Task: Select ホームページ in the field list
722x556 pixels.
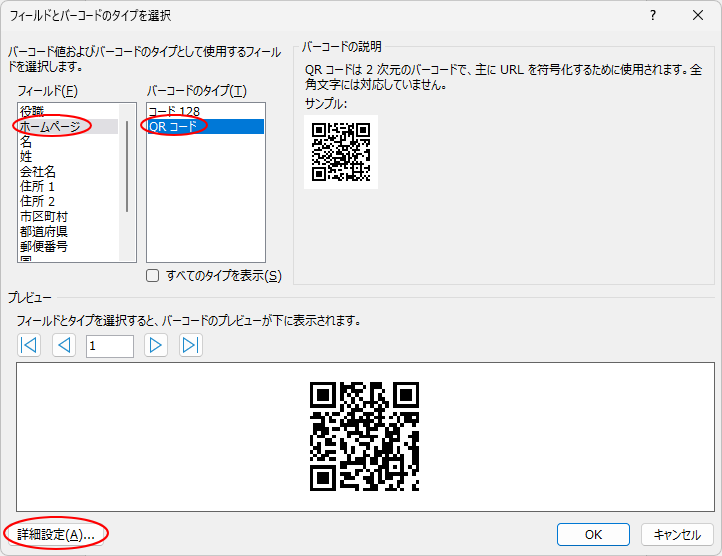Action: [50, 126]
